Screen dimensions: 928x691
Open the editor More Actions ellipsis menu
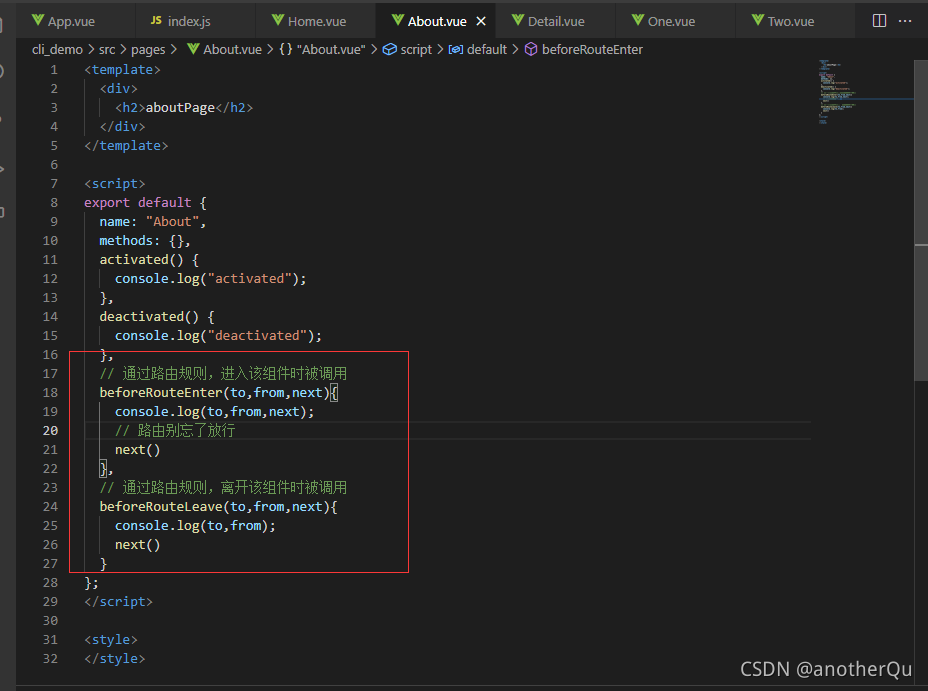click(905, 21)
